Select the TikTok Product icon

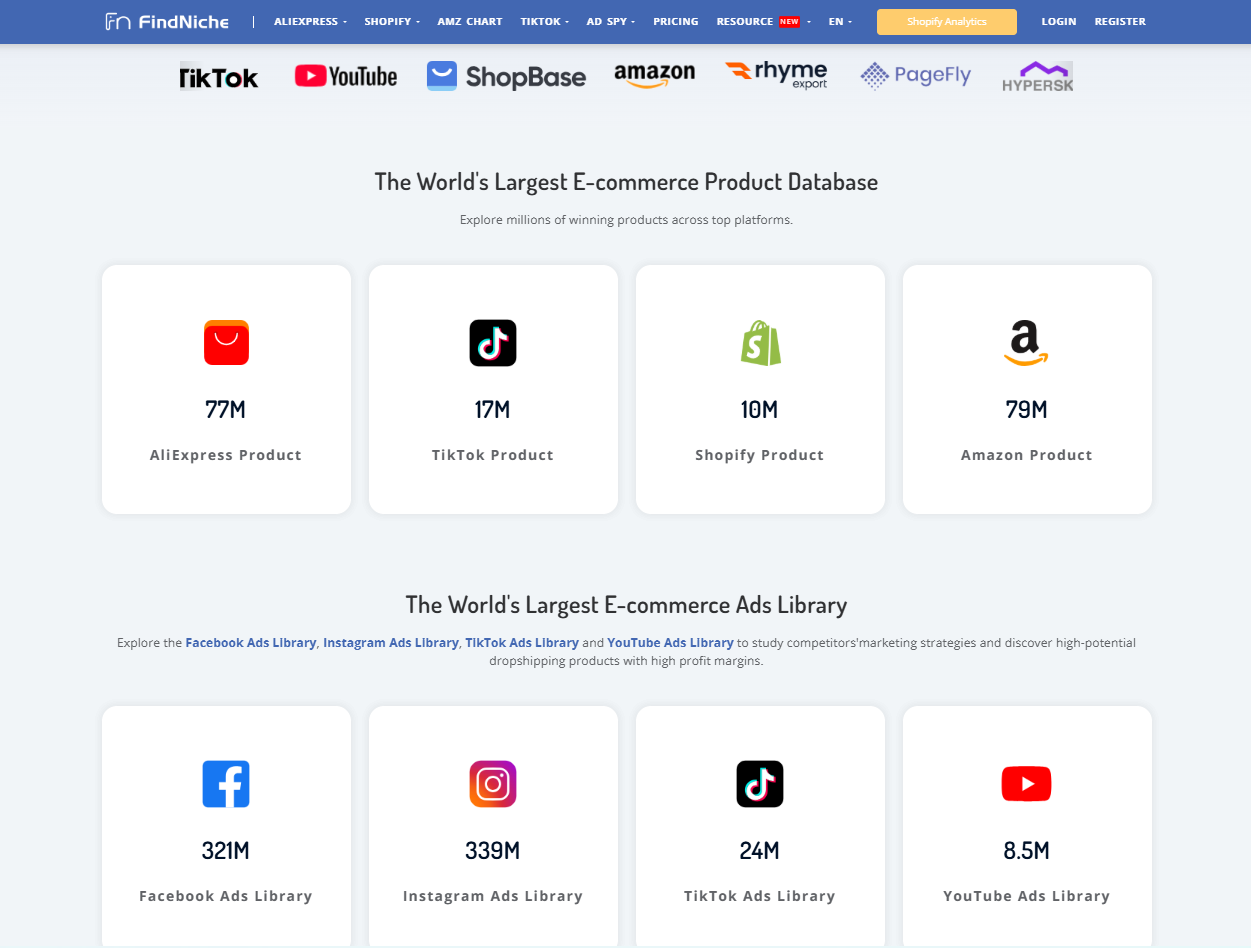493,342
